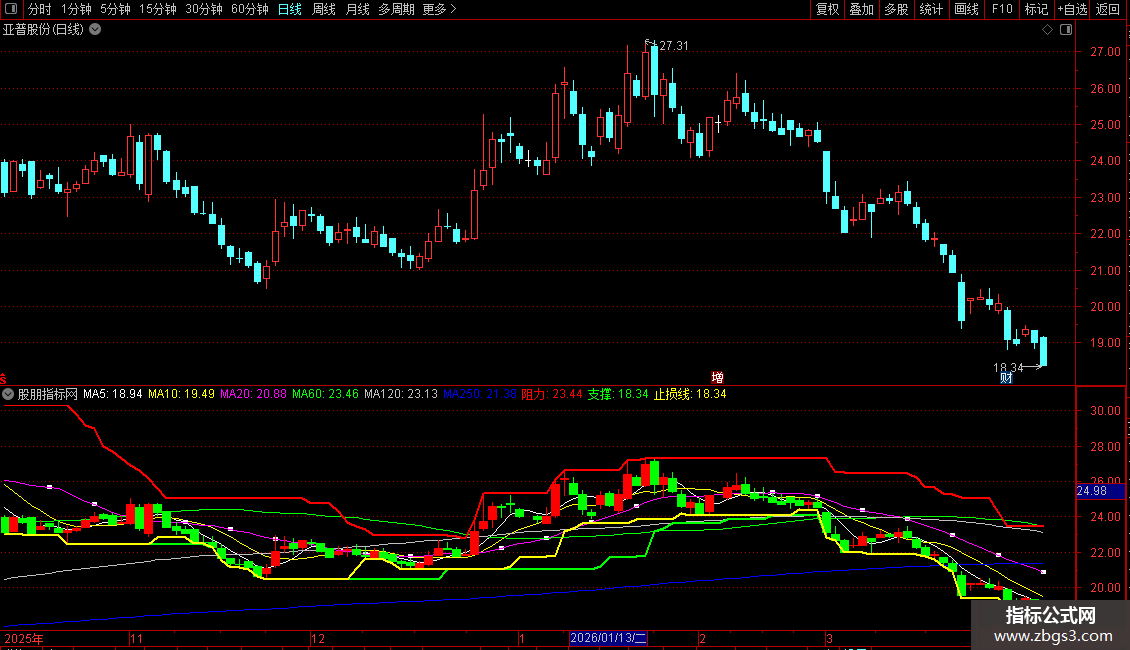Add stock via +自选 button
This screenshot has width=1130, height=650.
pyautogui.click(x=1072, y=9)
